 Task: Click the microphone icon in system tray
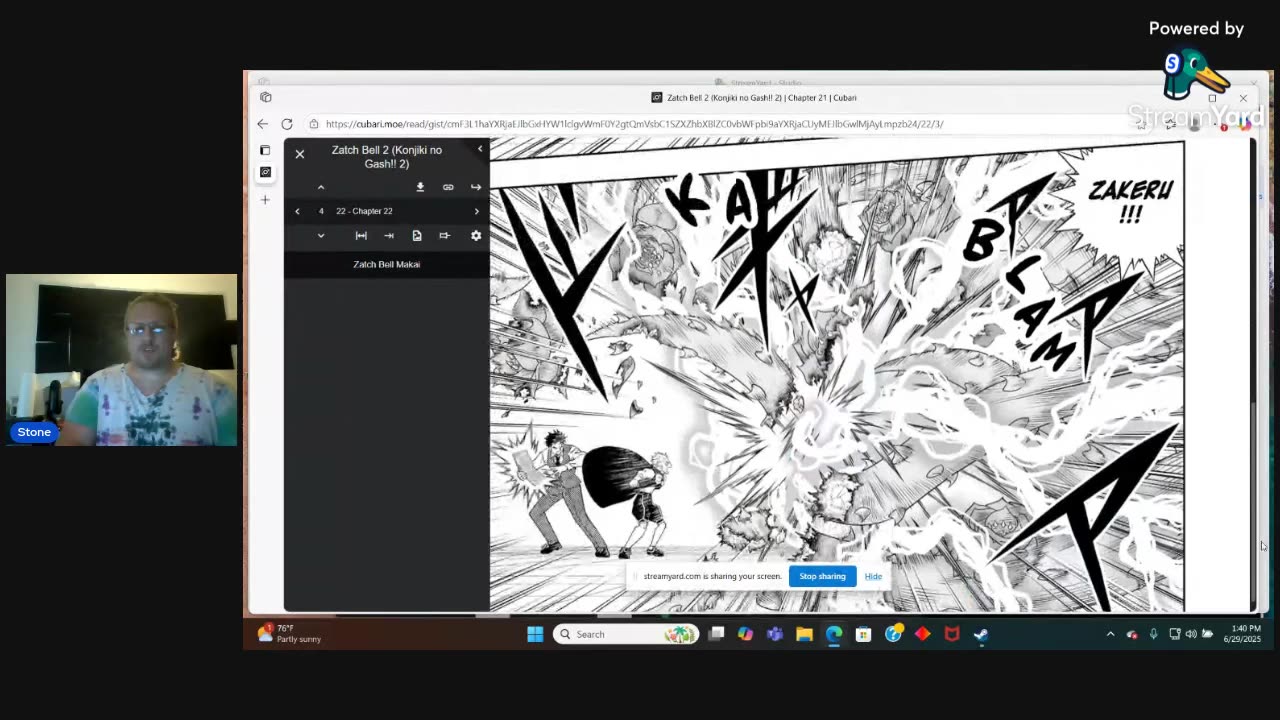1153,634
